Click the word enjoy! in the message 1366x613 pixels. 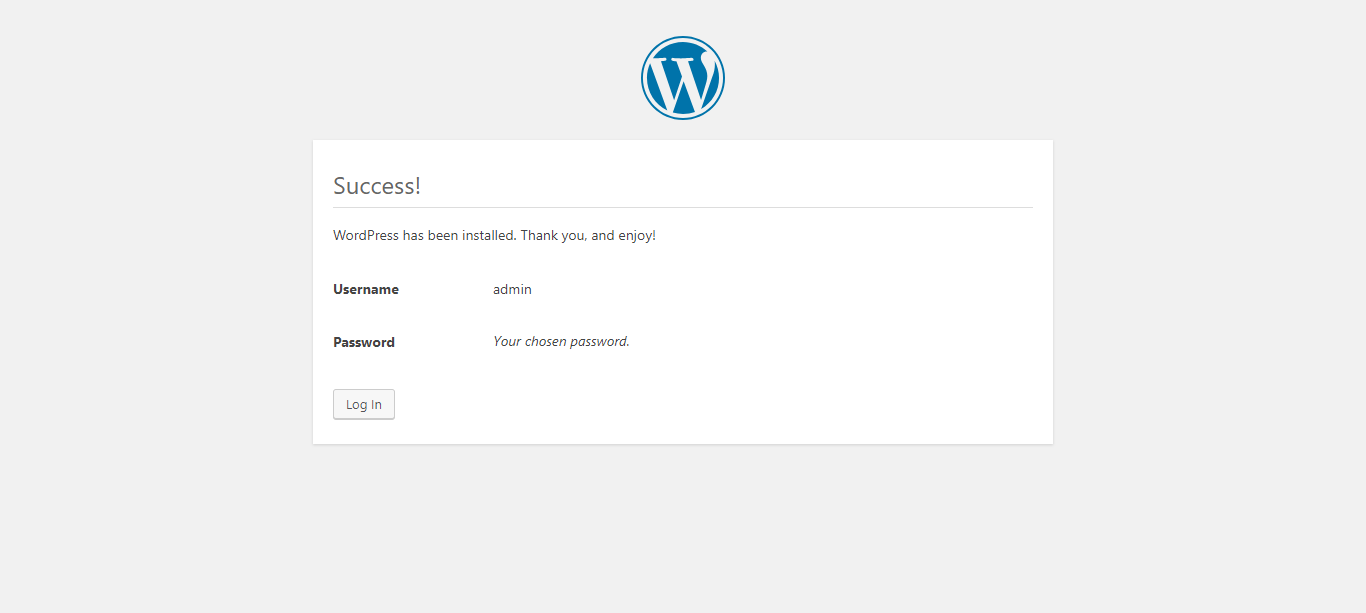tap(638, 236)
